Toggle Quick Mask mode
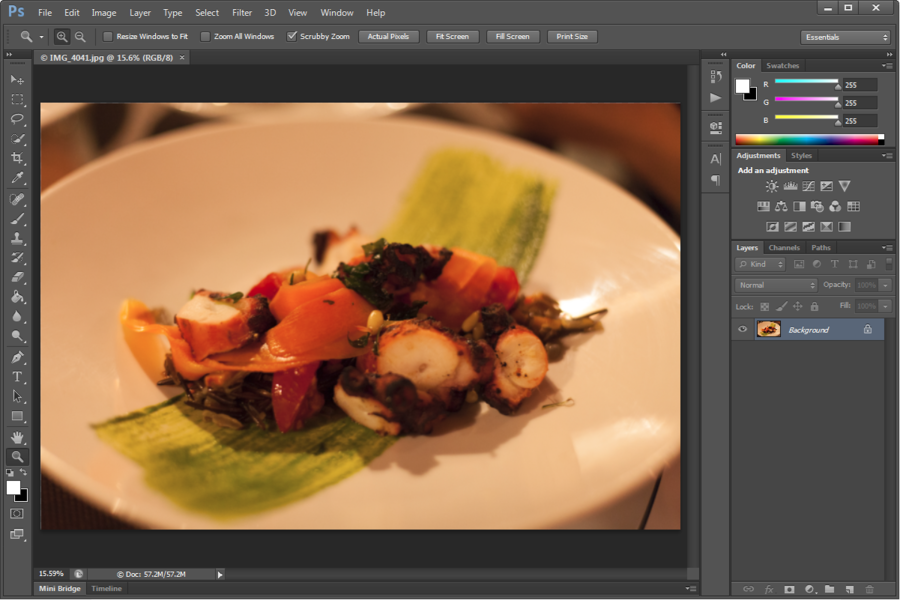The width and height of the screenshot is (900, 600). coord(17,514)
